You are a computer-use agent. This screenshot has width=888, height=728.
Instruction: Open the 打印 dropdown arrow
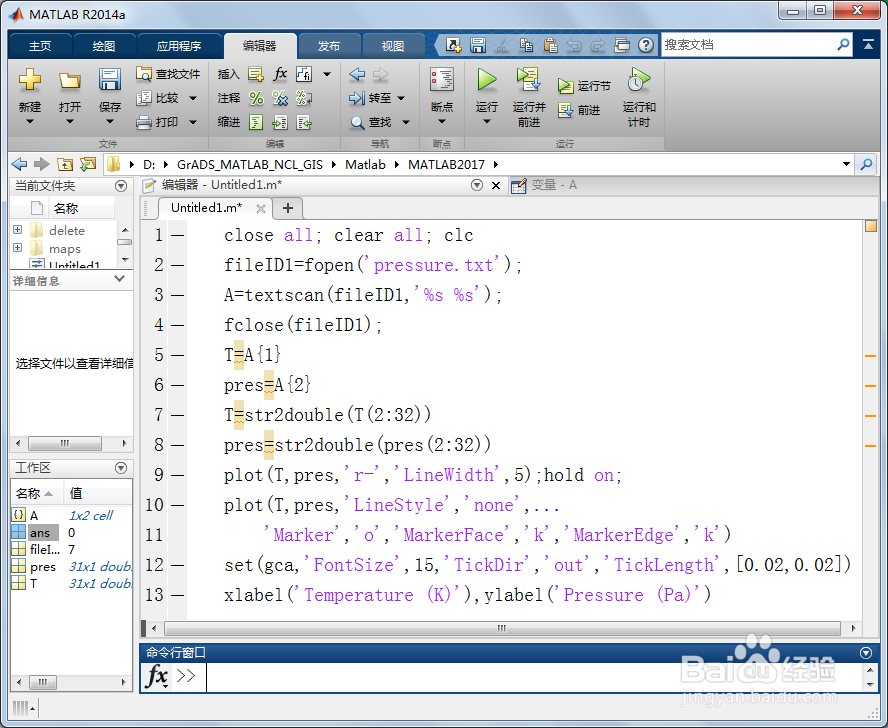(x=193, y=122)
